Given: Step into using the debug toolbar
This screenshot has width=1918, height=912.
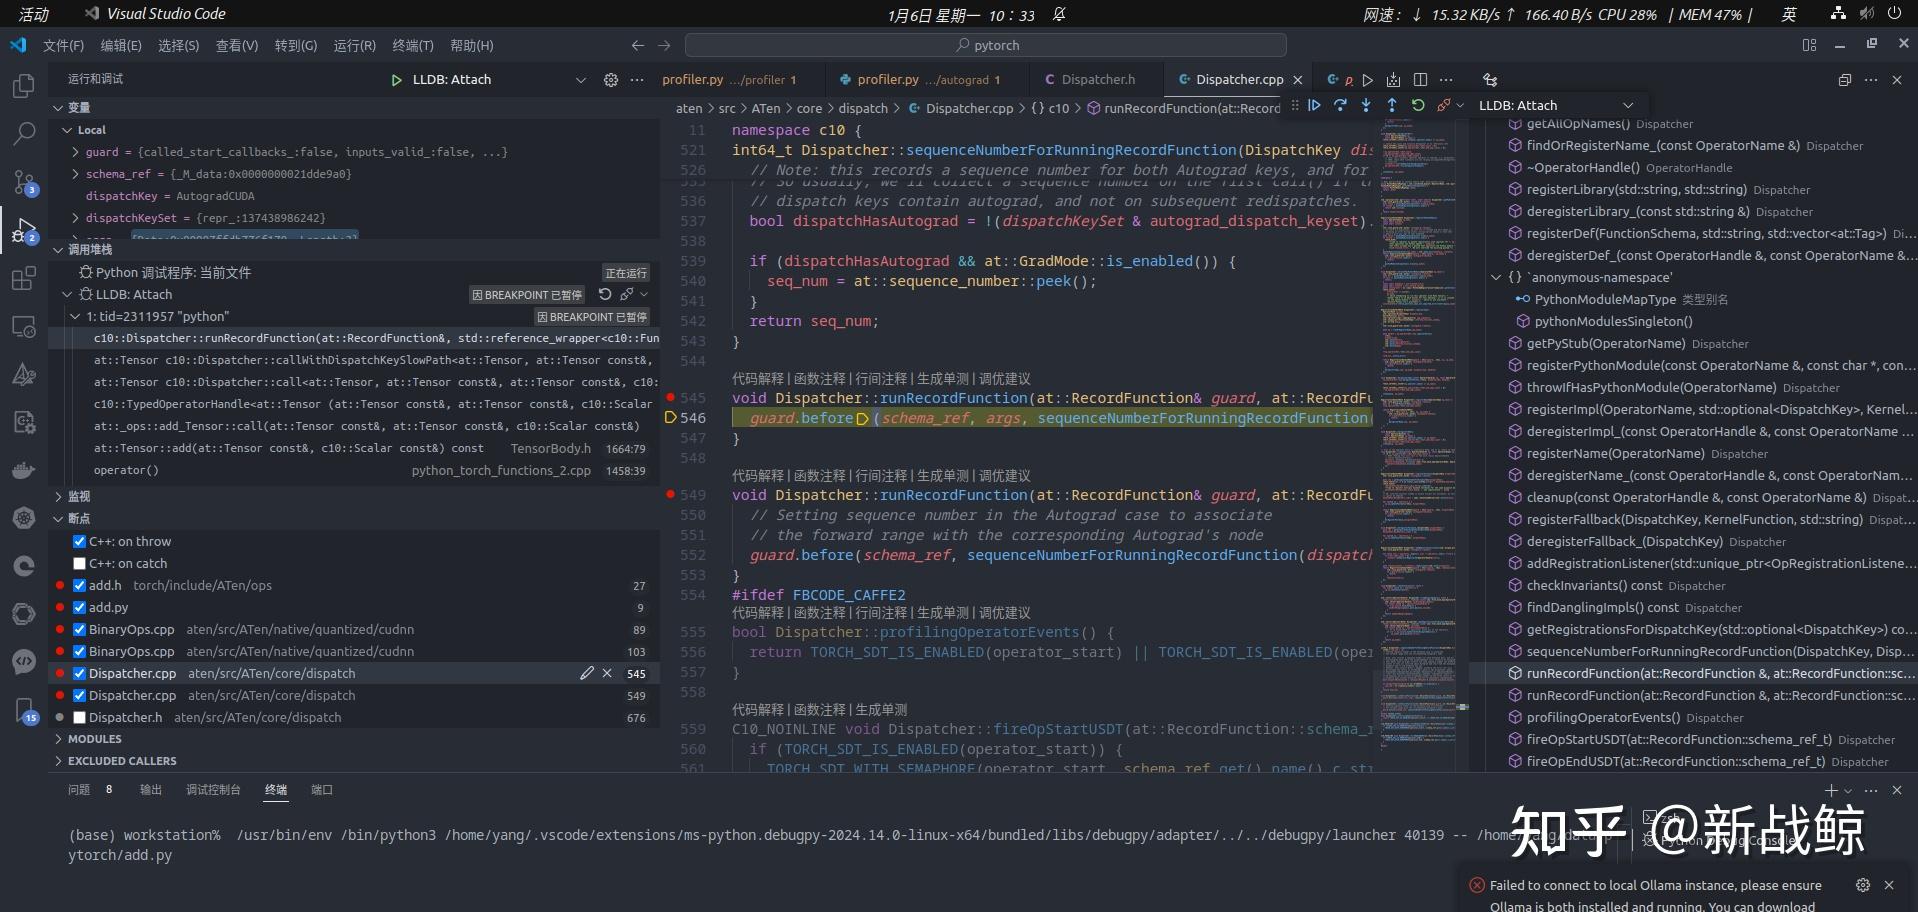Looking at the screenshot, I should coord(1366,105).
